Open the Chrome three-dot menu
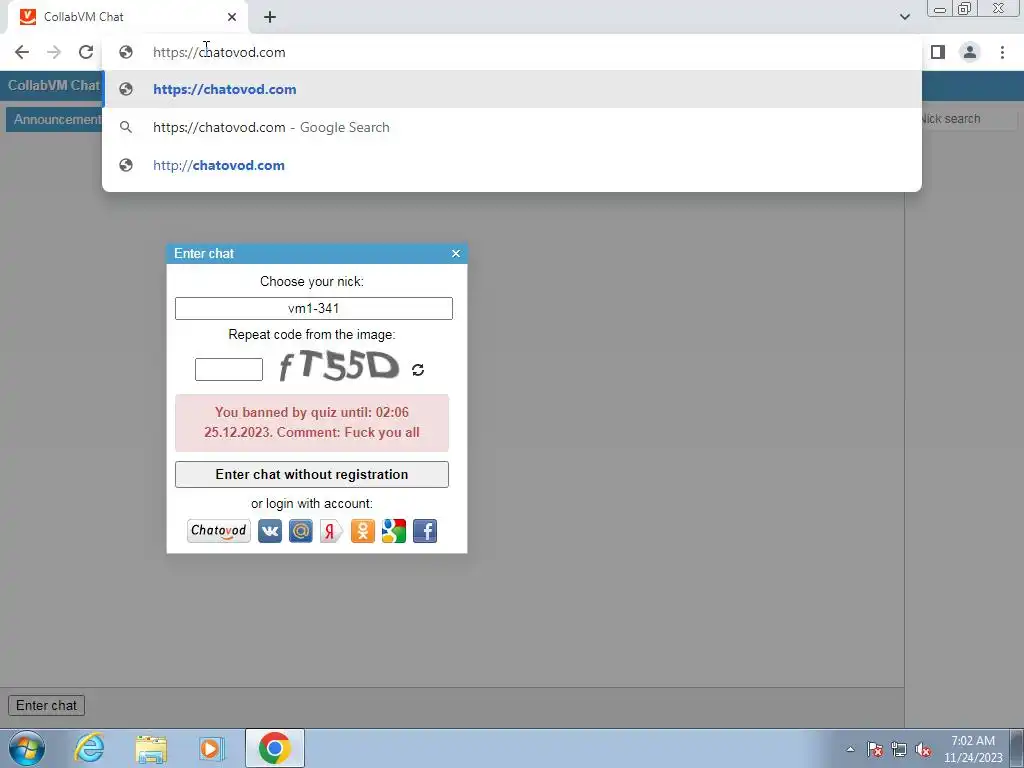 pos(1002,52)
